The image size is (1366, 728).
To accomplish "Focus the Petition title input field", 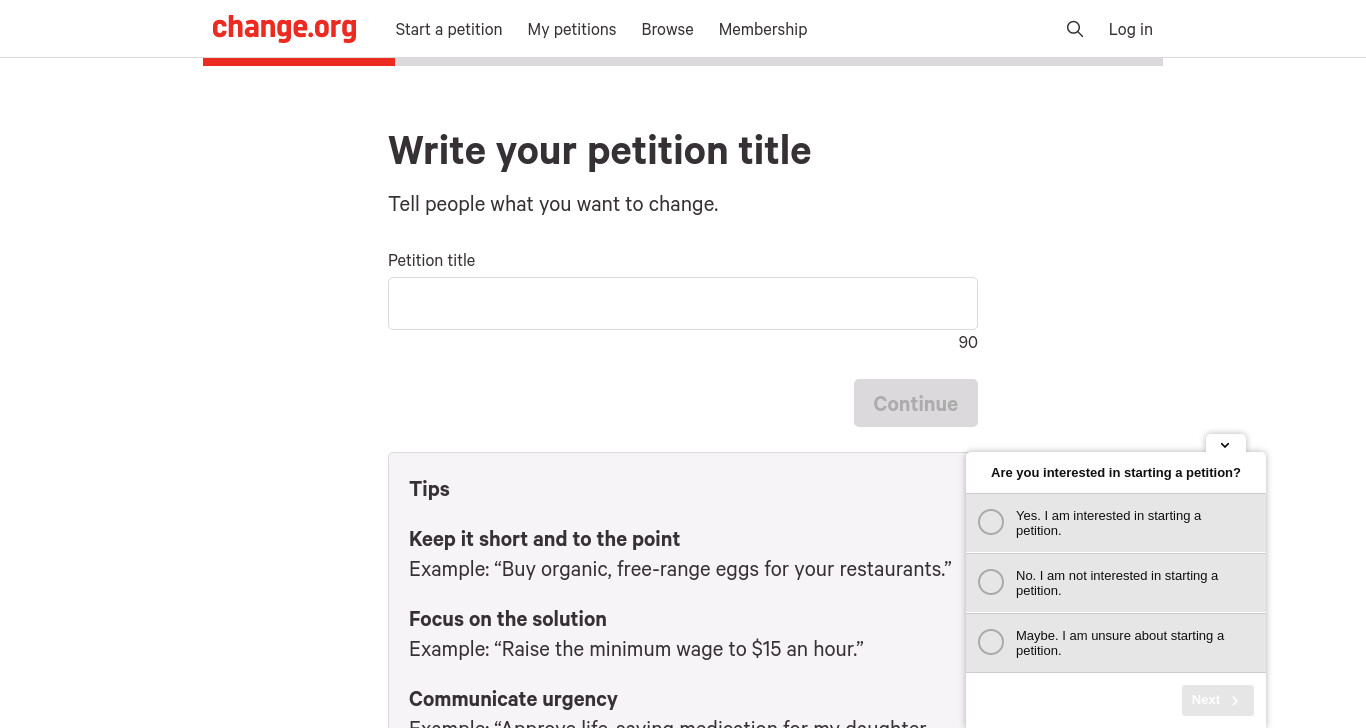I will 683,303.
